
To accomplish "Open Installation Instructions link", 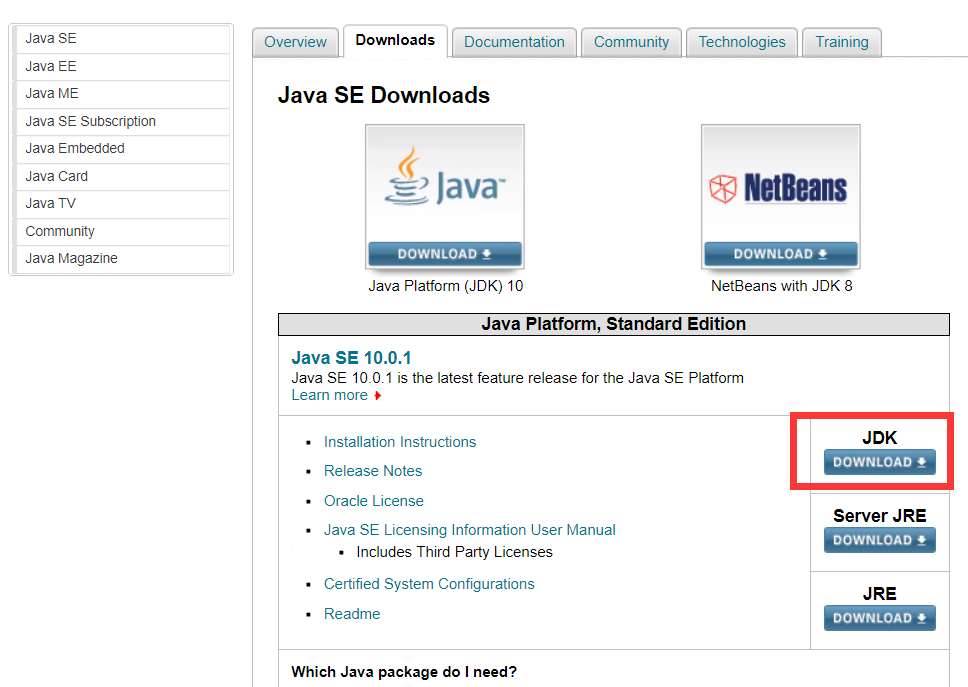I will pyautogui.click(x=400, y=442).
